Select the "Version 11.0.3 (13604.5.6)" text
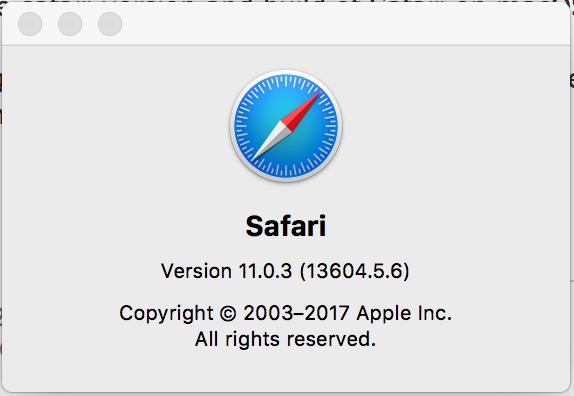 click(x=285, y=271)
